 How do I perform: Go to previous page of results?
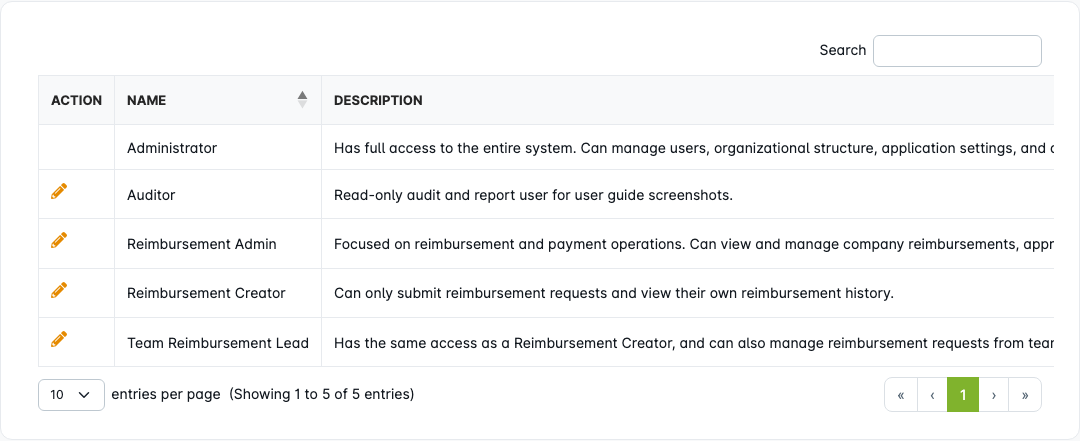click(932, 395)
